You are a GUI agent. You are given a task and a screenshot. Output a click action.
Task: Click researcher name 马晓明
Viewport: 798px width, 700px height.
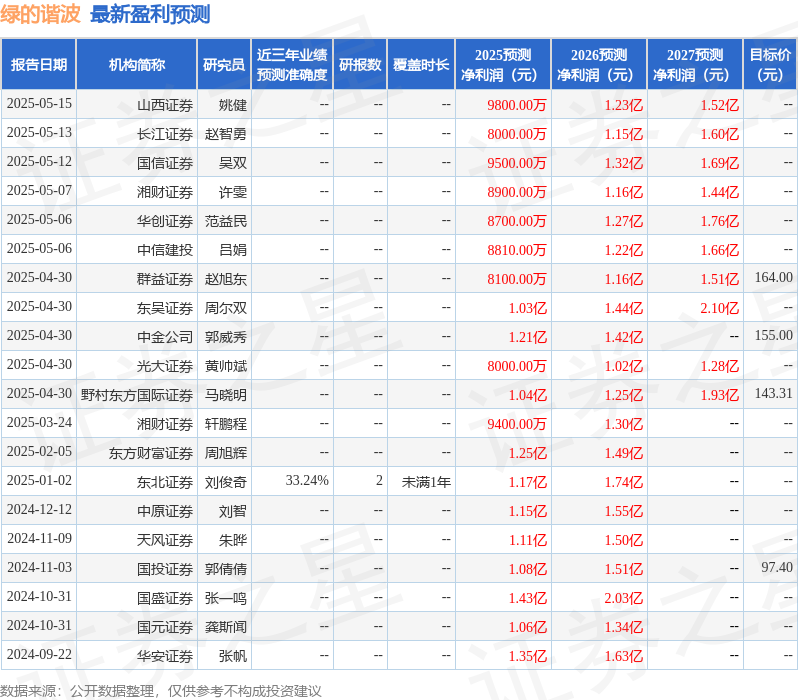coord(226,396)
